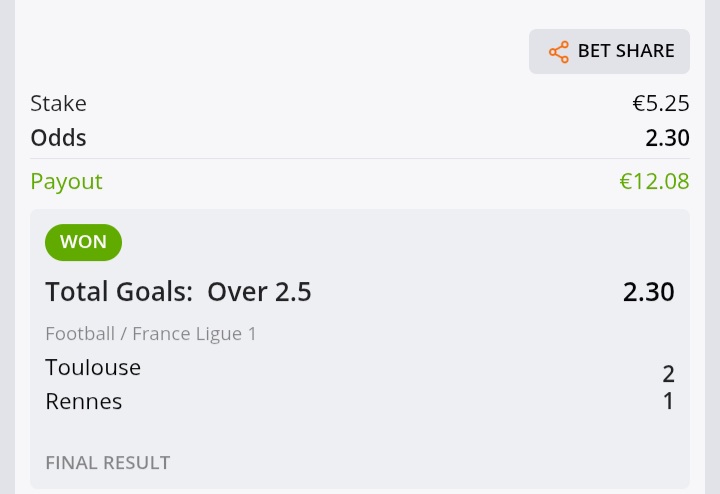Click Rennes' score of 1

click(669, 401)
